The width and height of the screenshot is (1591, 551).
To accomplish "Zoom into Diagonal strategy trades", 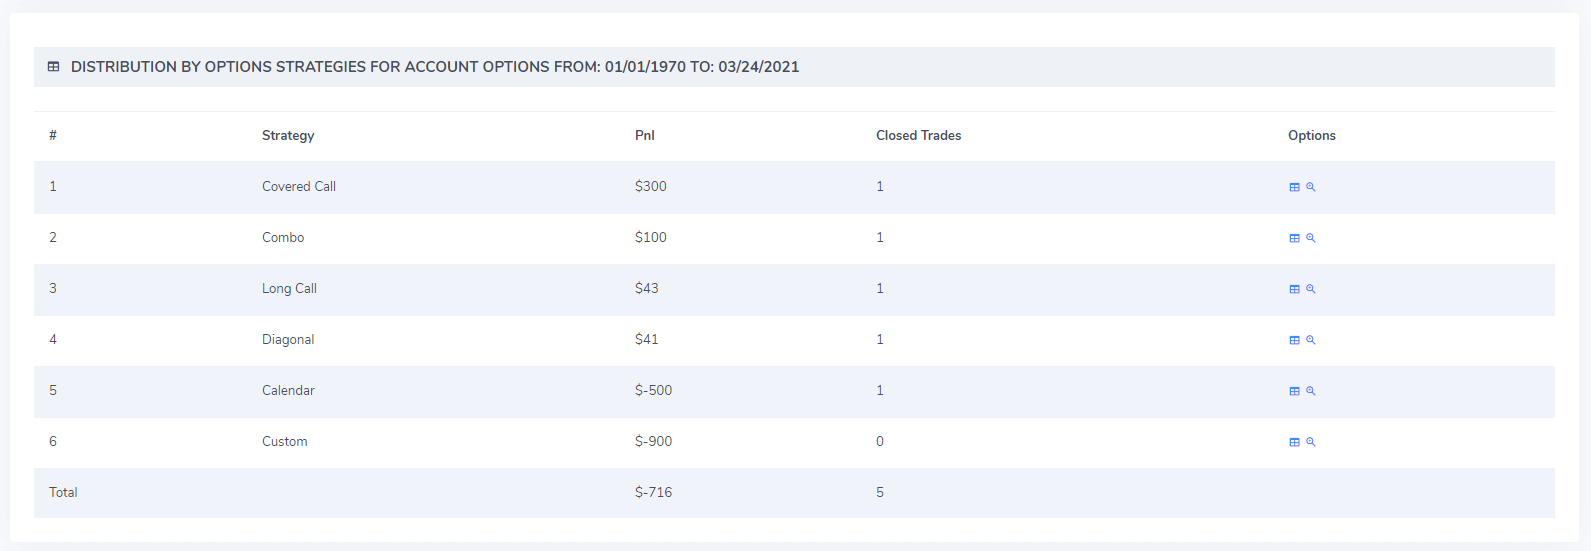I will coord(1310,340).
